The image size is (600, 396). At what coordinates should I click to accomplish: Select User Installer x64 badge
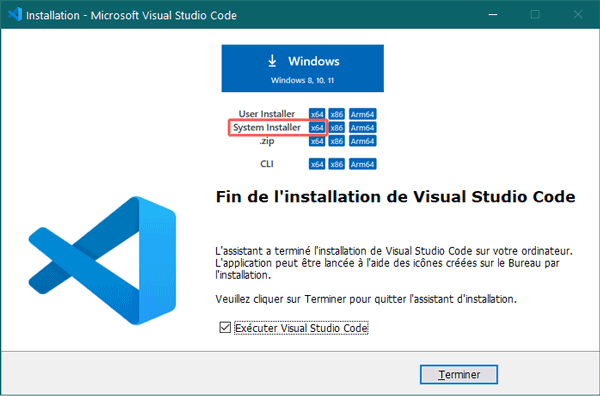tap(317, 114)
